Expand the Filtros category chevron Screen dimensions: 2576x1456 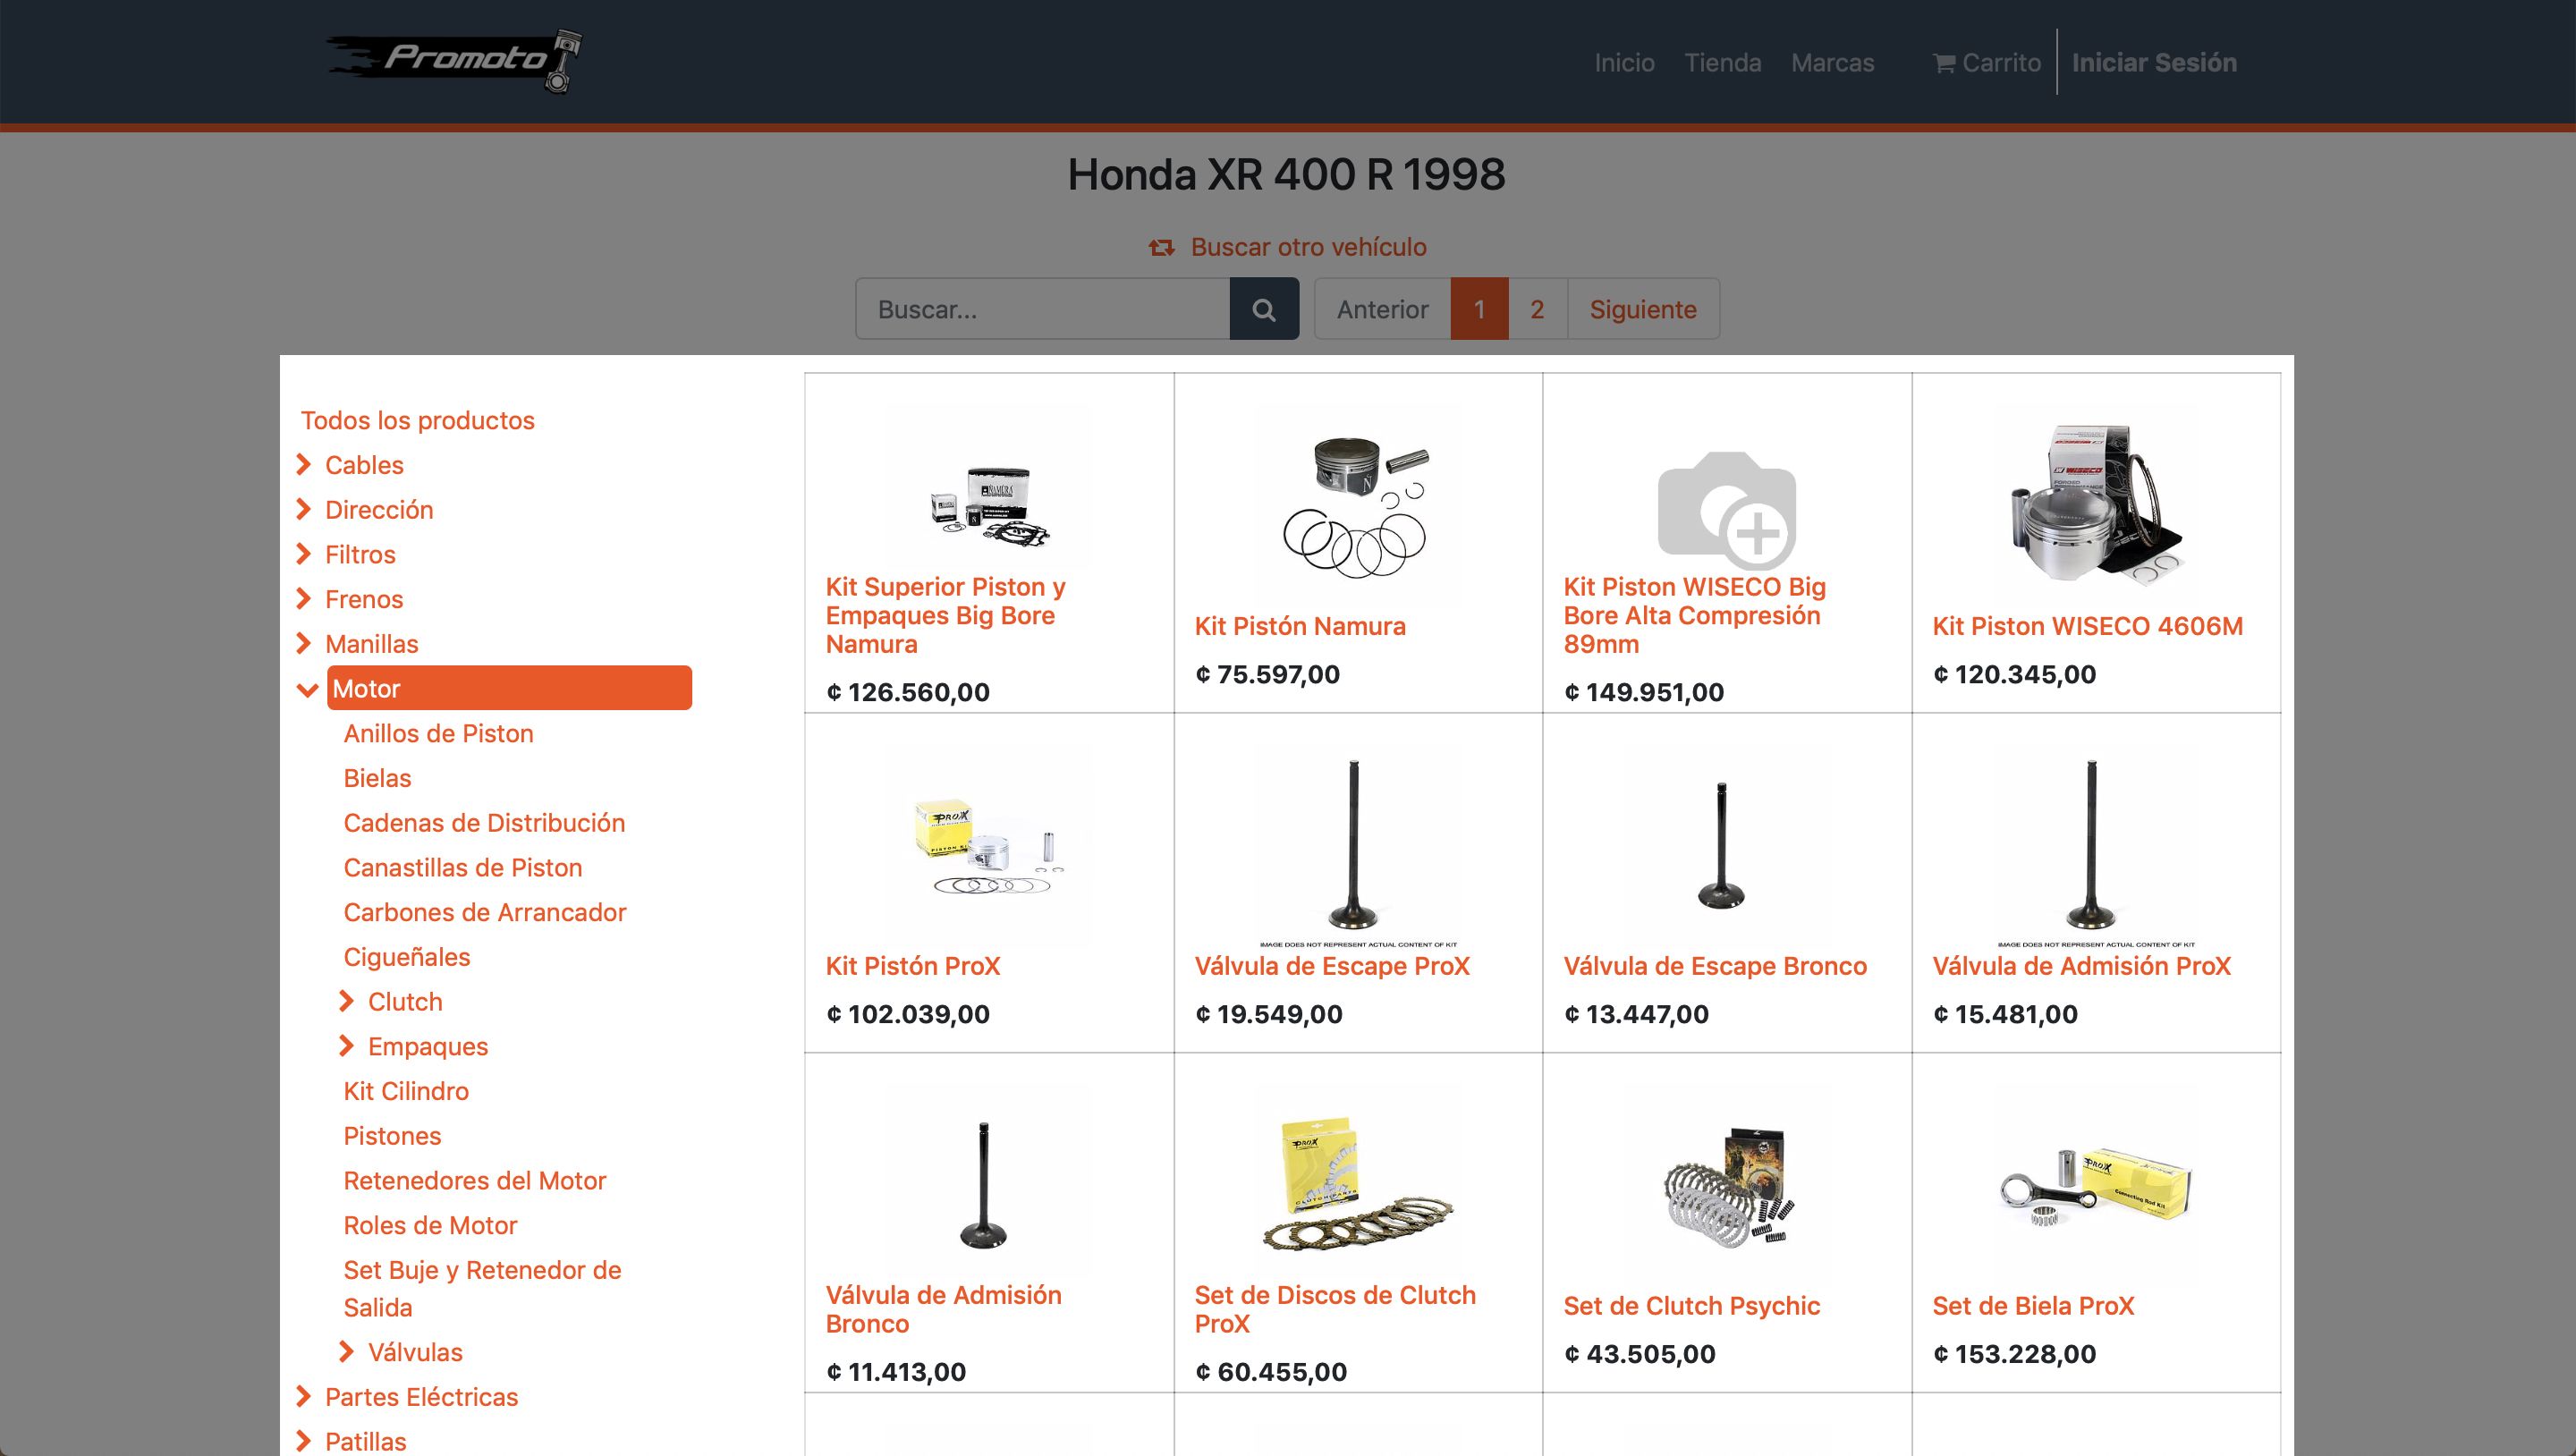[304, 554]
